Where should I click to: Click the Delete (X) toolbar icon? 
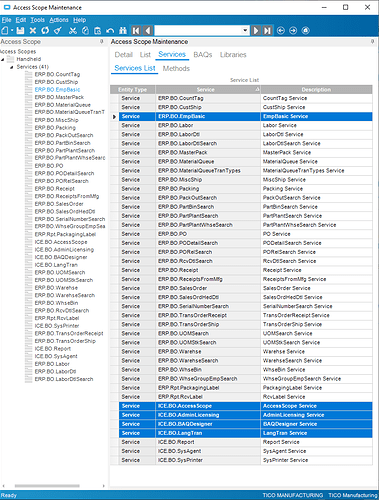point(33,31)
